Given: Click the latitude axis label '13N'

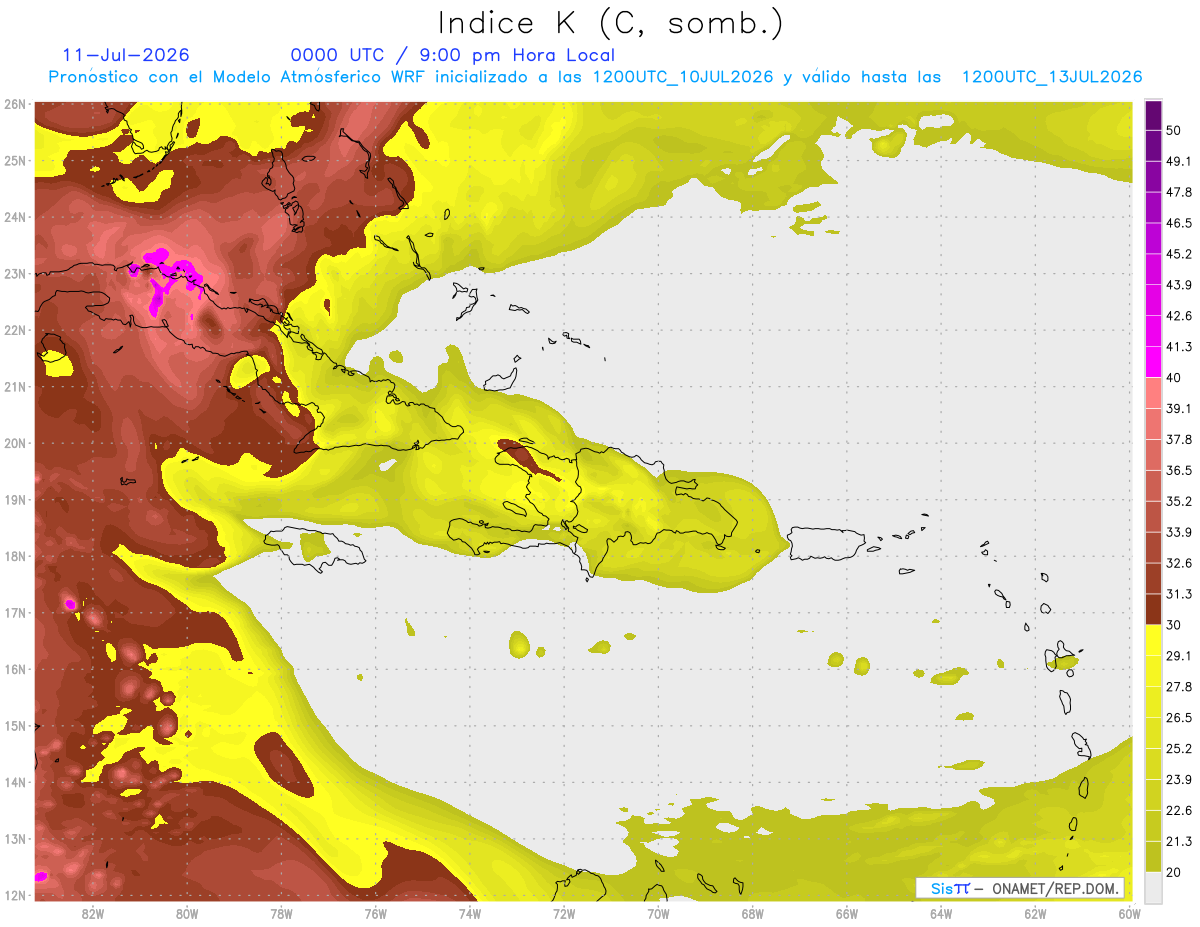Looking at the screenshot, I should tap(15, 838).
